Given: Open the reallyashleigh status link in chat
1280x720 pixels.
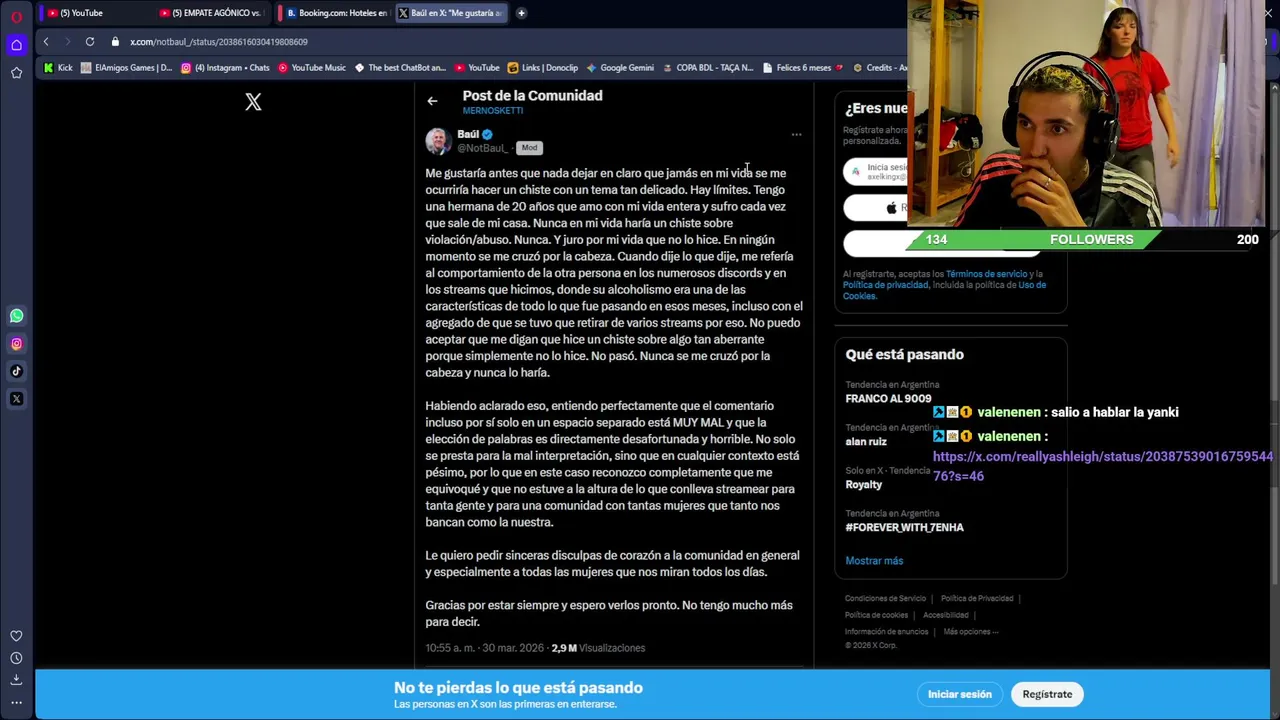Looking at the screenshot, I should 1103,466.
